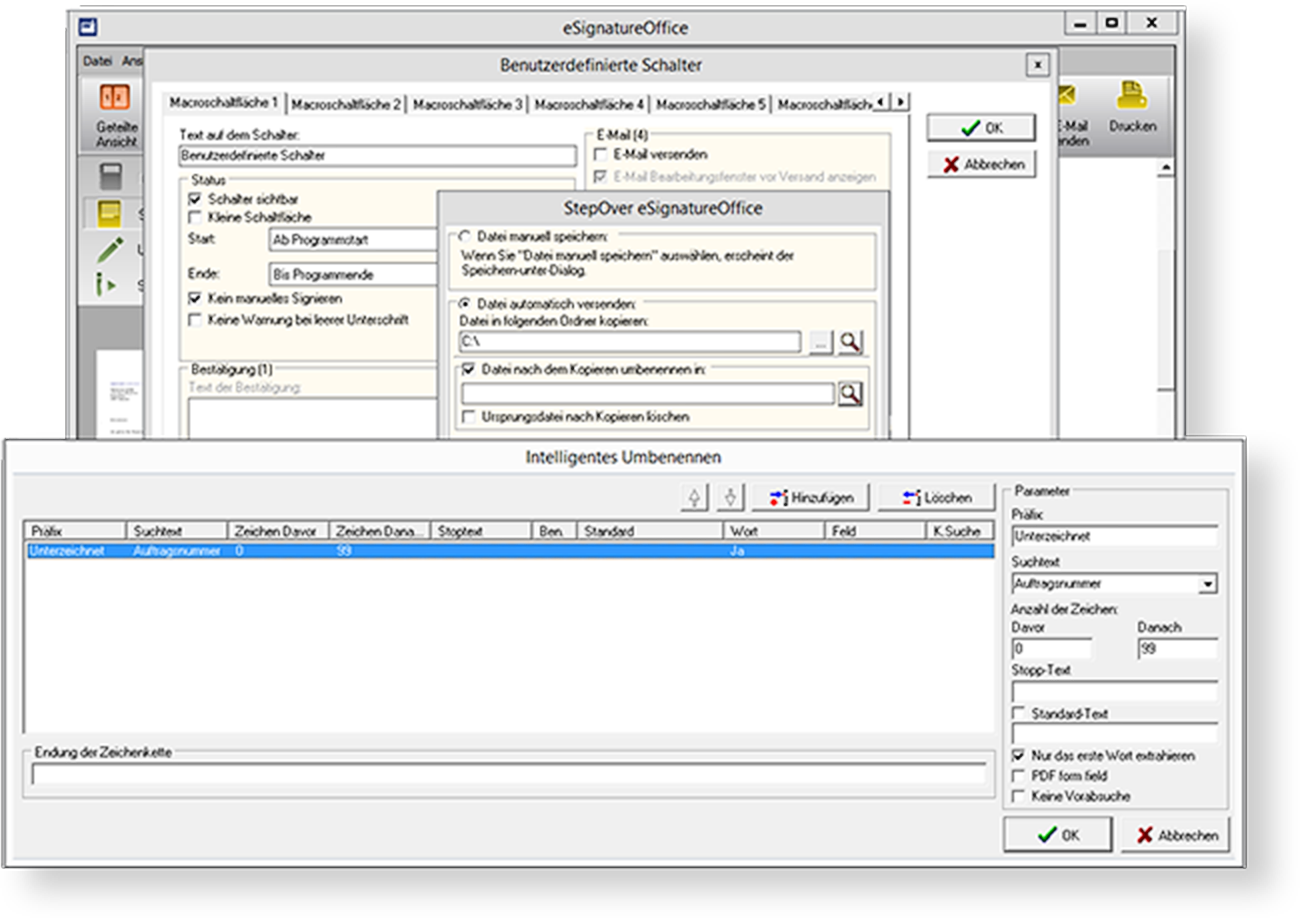Enable the Standard-Text checkbox

tap(1018, 714)
